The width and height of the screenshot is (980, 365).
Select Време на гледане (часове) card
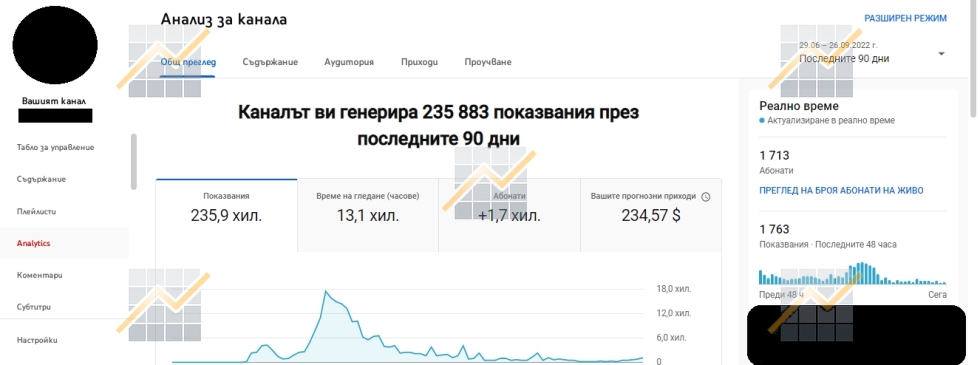pyautogui.click(x=368, y=216)
